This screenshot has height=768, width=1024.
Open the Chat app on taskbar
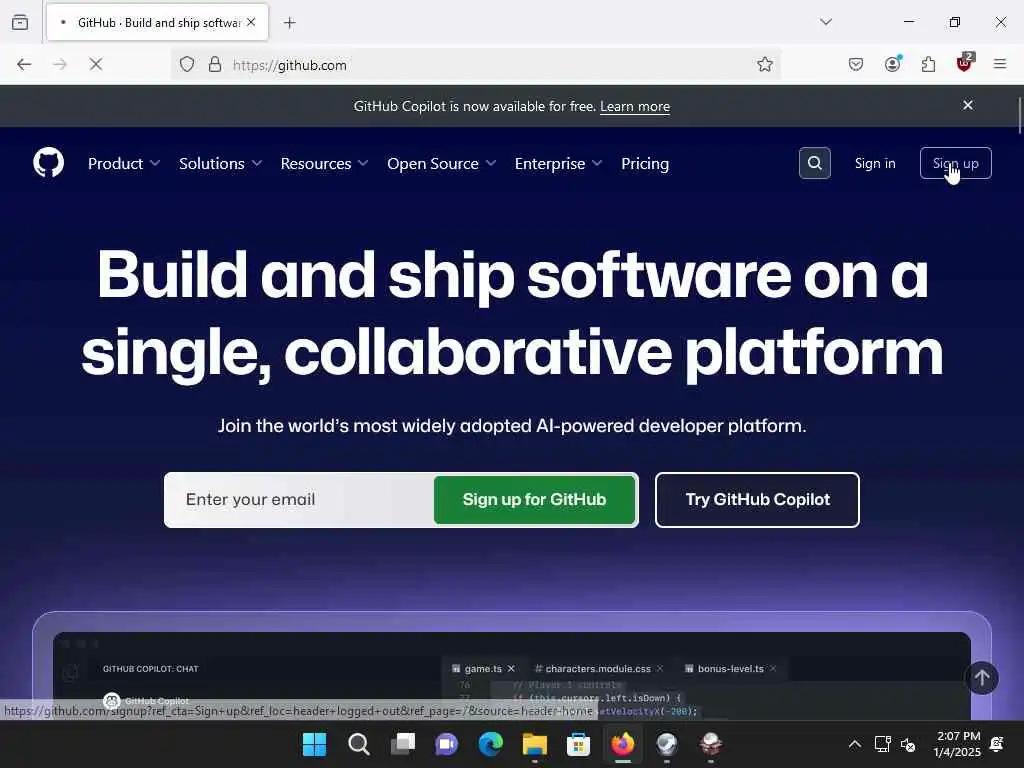[x=447, y=744]
